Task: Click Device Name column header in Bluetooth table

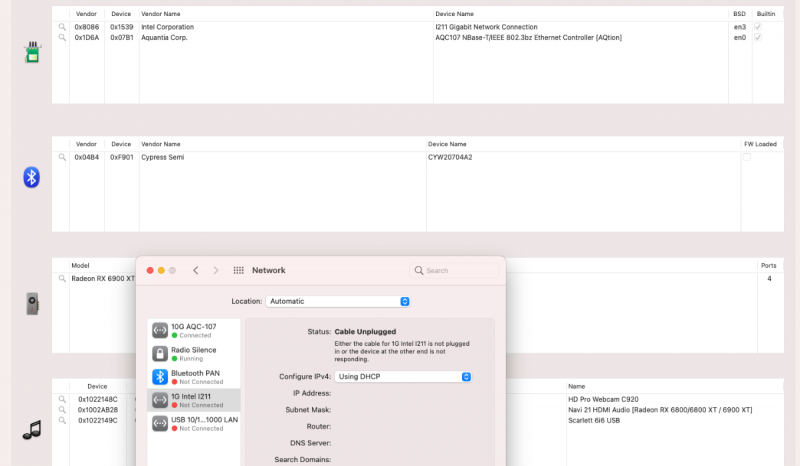Action: 447,144
